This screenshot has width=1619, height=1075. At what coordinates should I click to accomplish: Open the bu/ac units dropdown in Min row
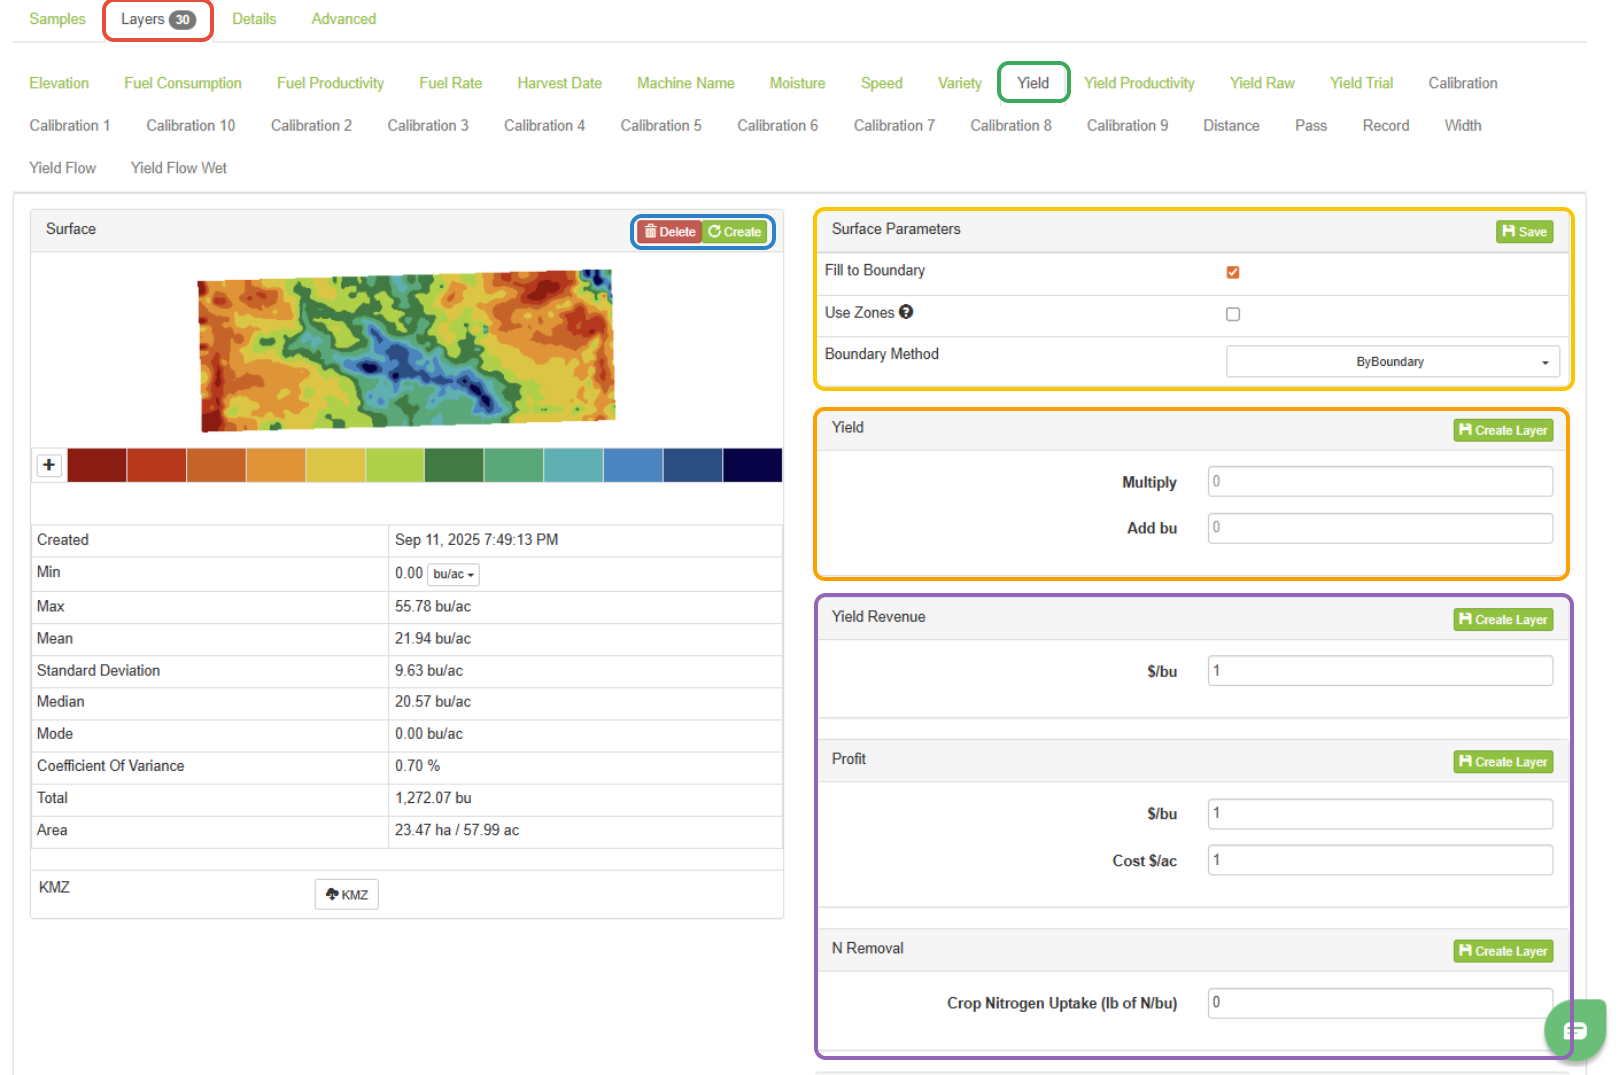click(454, 574)
